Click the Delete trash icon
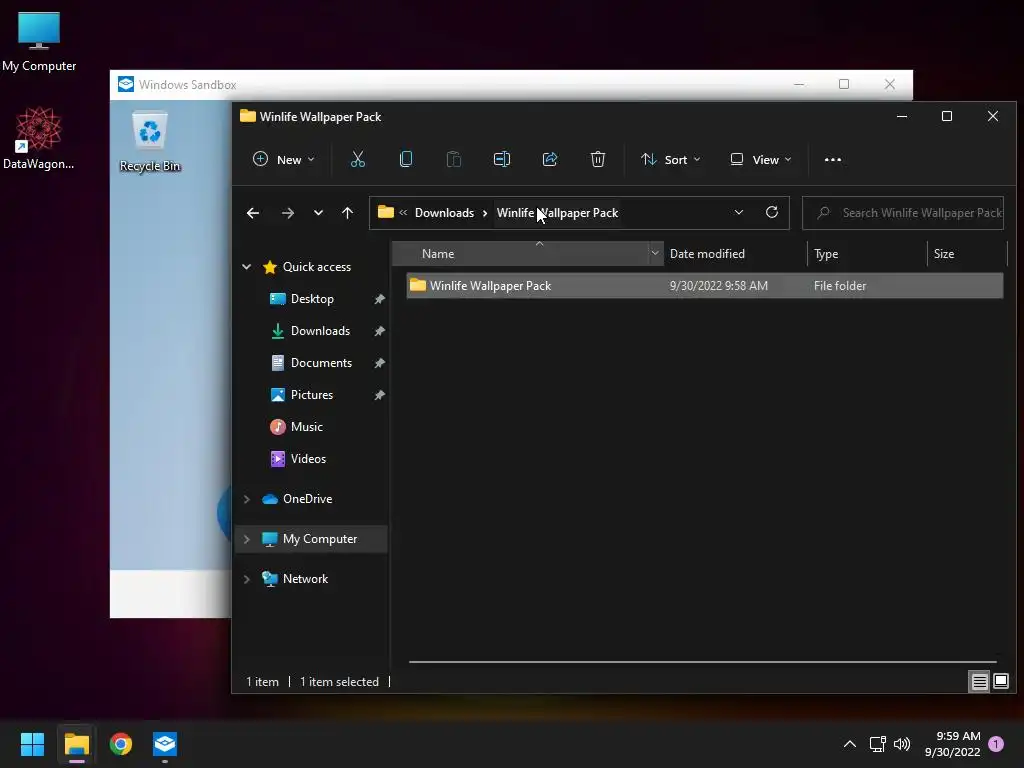Image resolution: width=1024 pixels, height=768 pixels. click(598, 159)
